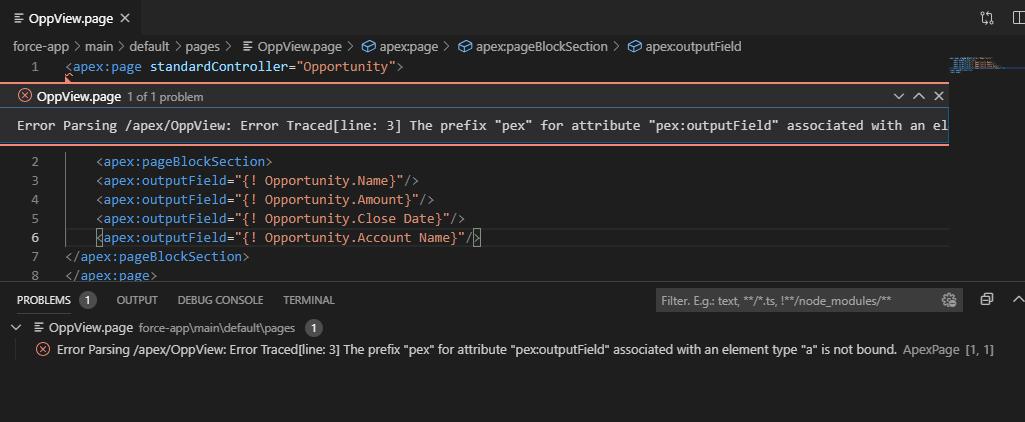Open the DEBUG CONSOLE tab
The height and width of the screenshot is (422, 1025).
click(220, 300)
